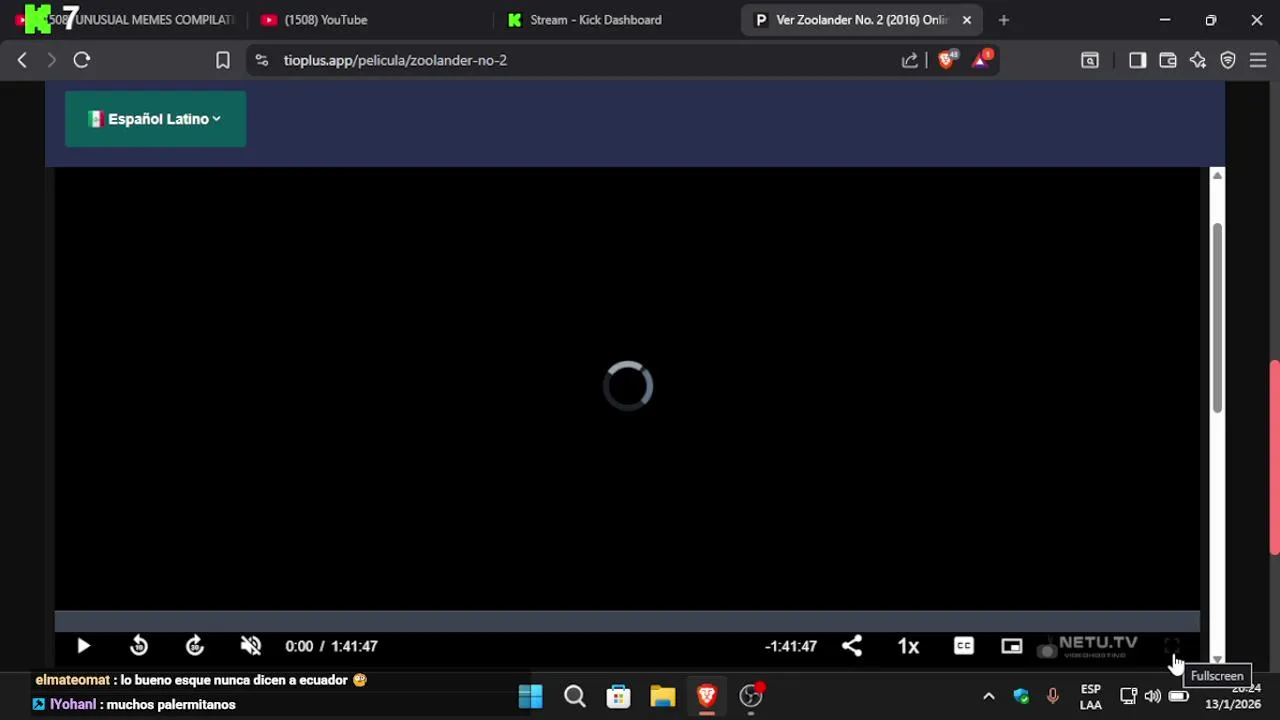Open the Brave Wallet
The width and height of the screenshot is (1280, 720).
point(1167,60)
